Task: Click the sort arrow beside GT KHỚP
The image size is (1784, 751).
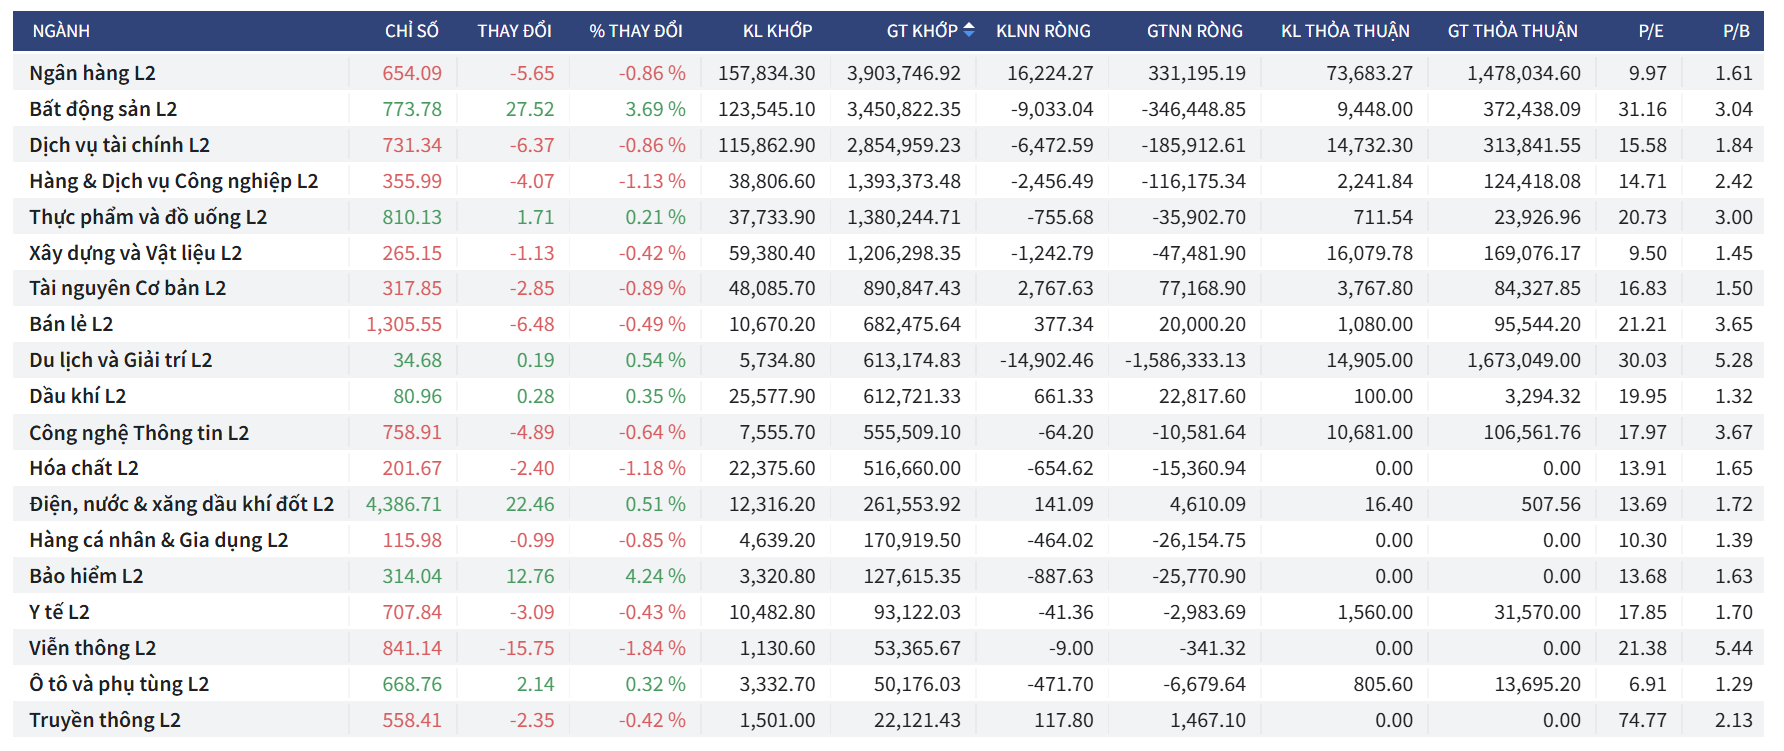Action: coord(968,31)
